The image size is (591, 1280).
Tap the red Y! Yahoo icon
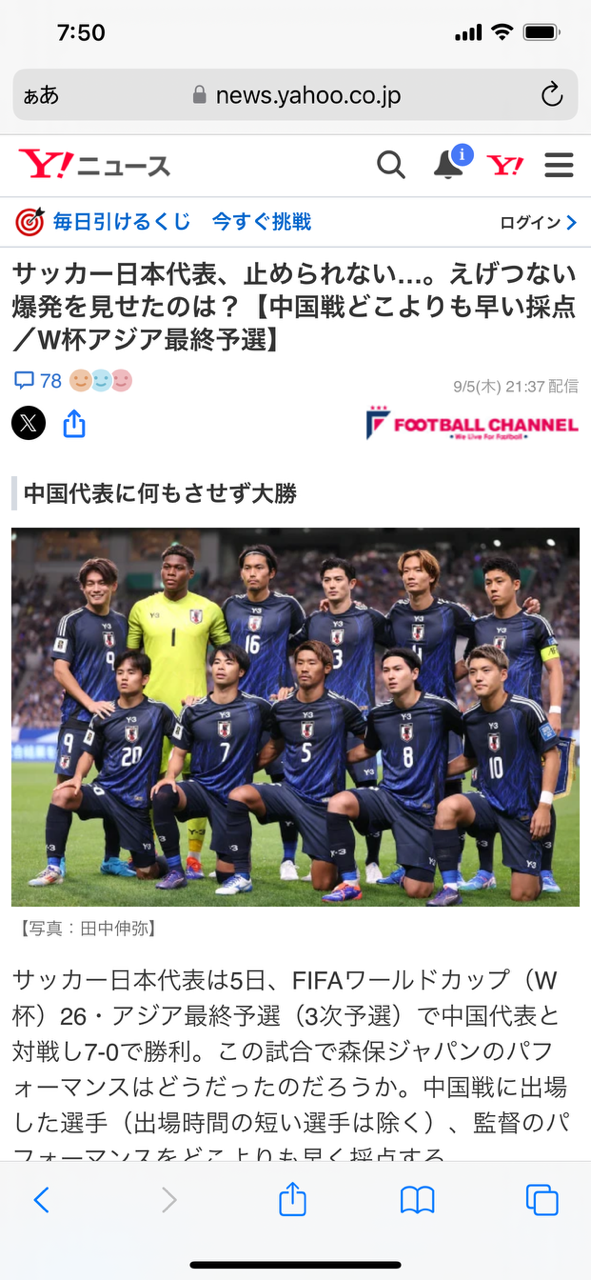click(505, 165)
